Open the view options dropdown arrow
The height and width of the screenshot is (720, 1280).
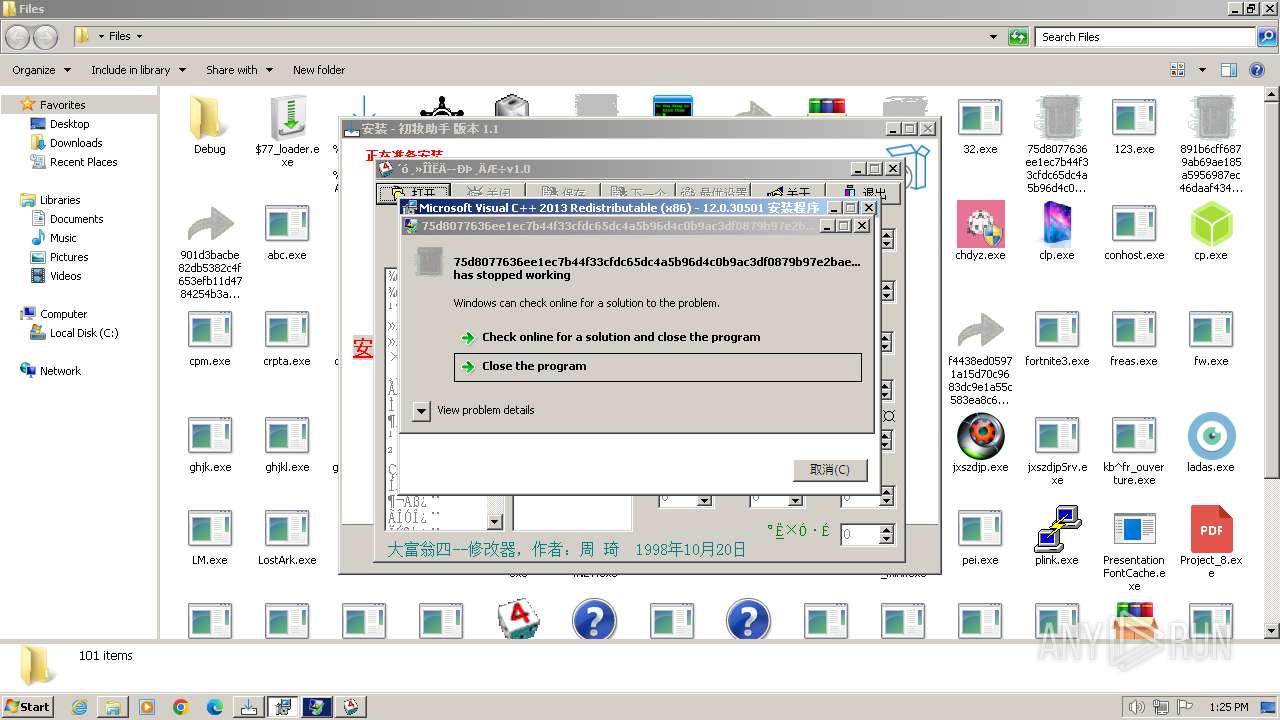coord(1202,70)
